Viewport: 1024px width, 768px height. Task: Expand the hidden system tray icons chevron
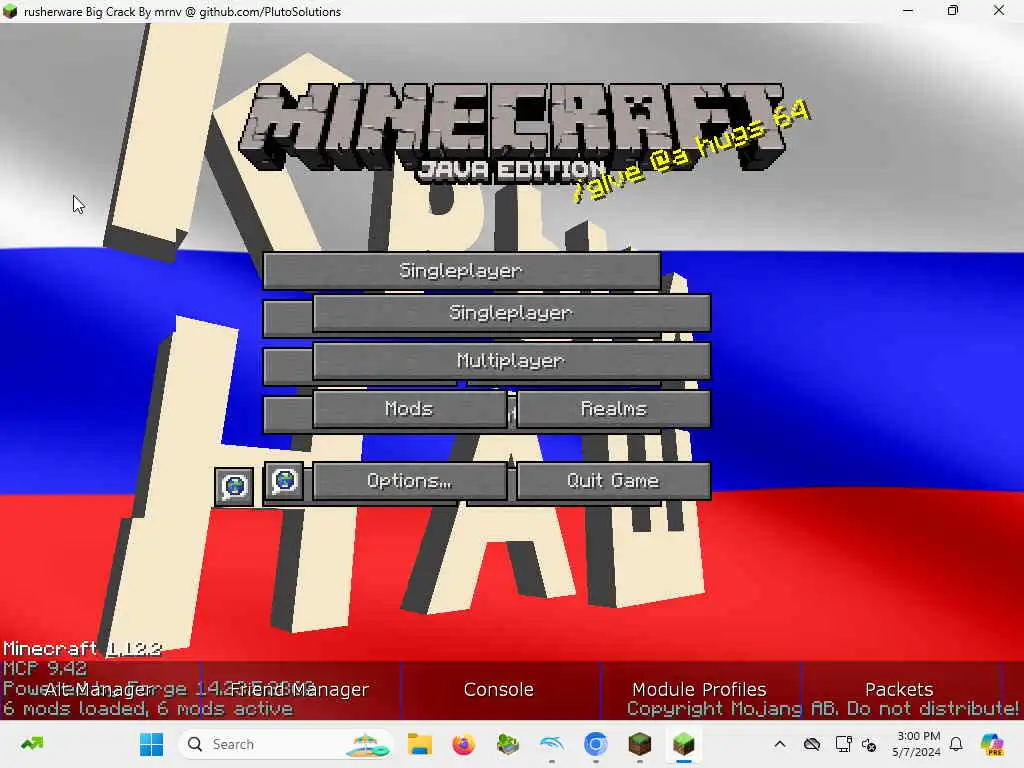click(780, 744)
